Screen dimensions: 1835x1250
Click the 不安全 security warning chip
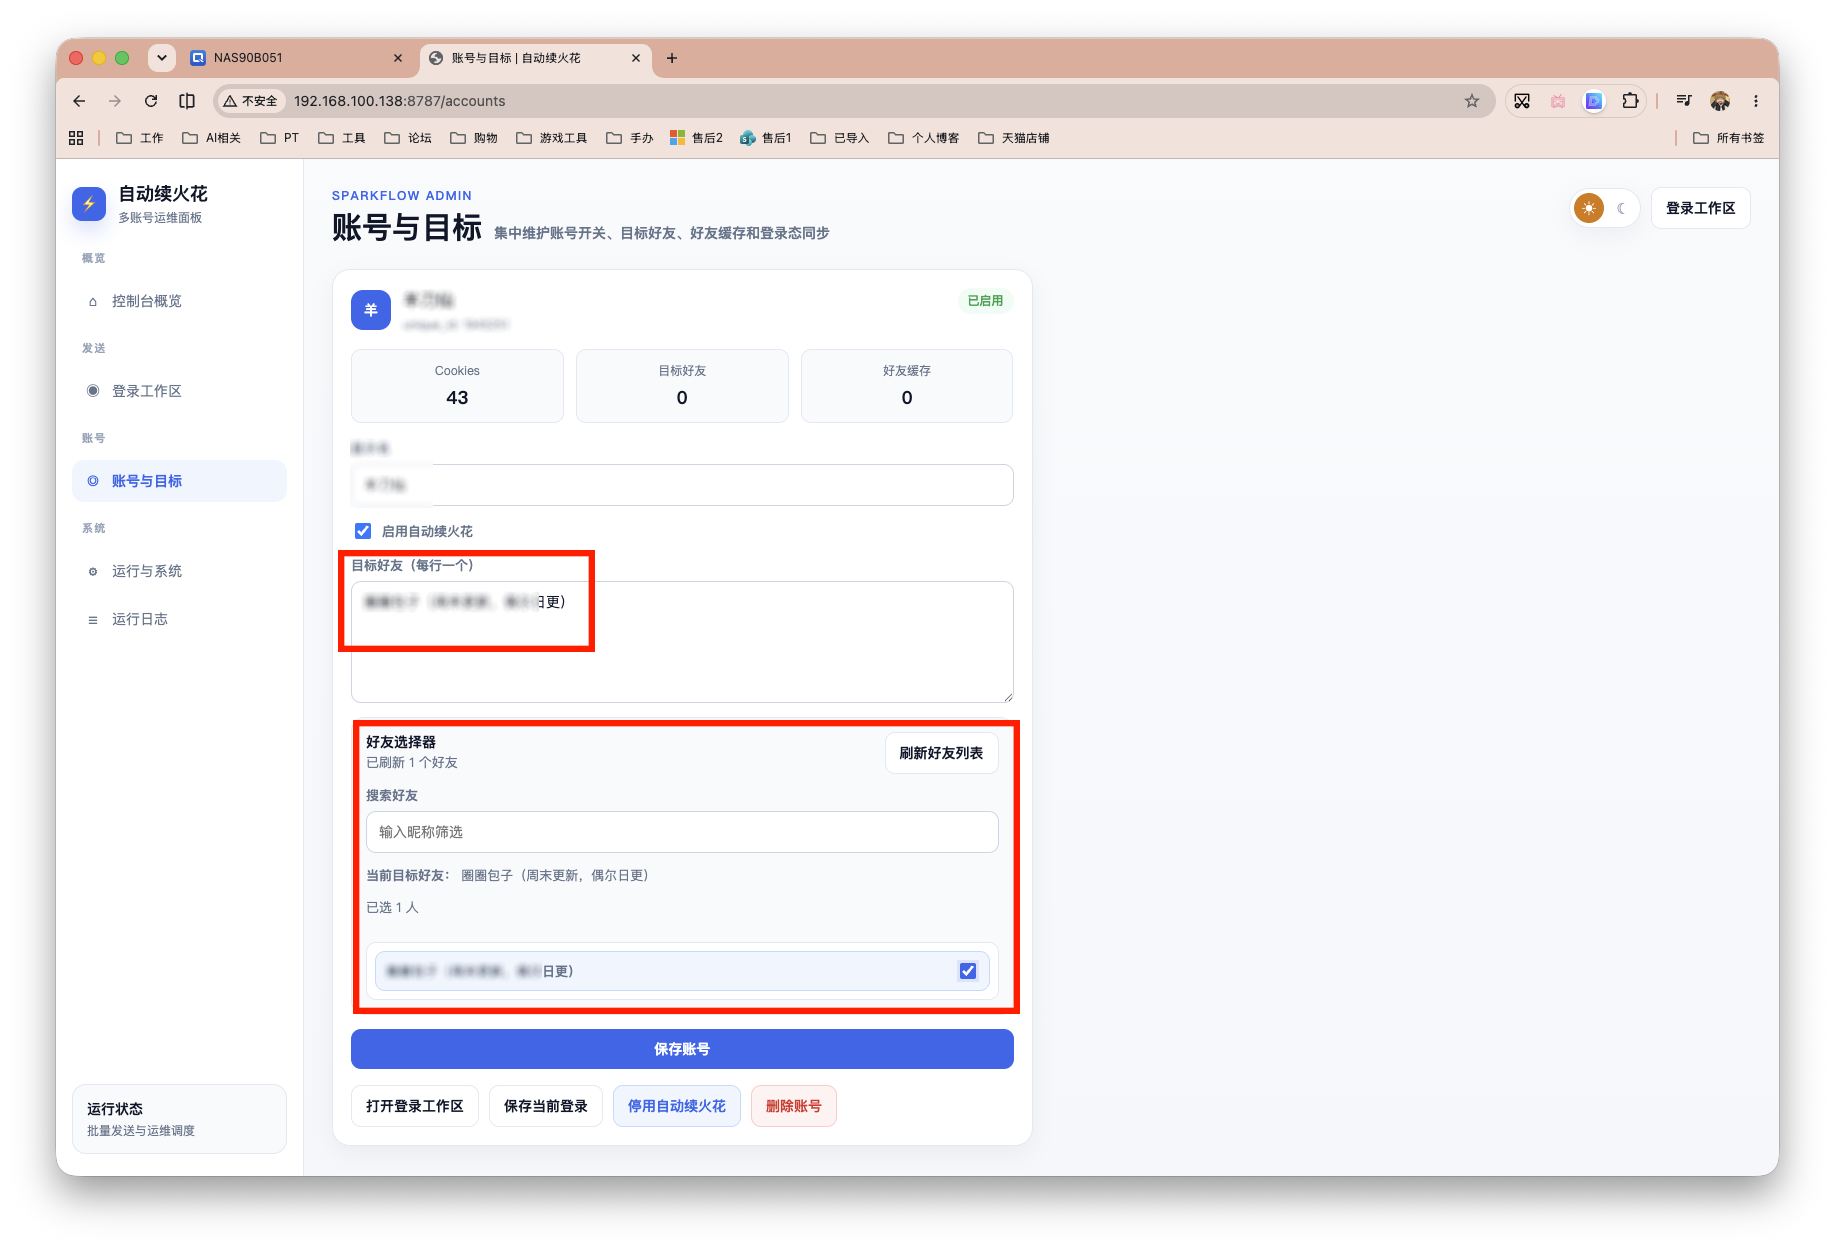(251, 101)
